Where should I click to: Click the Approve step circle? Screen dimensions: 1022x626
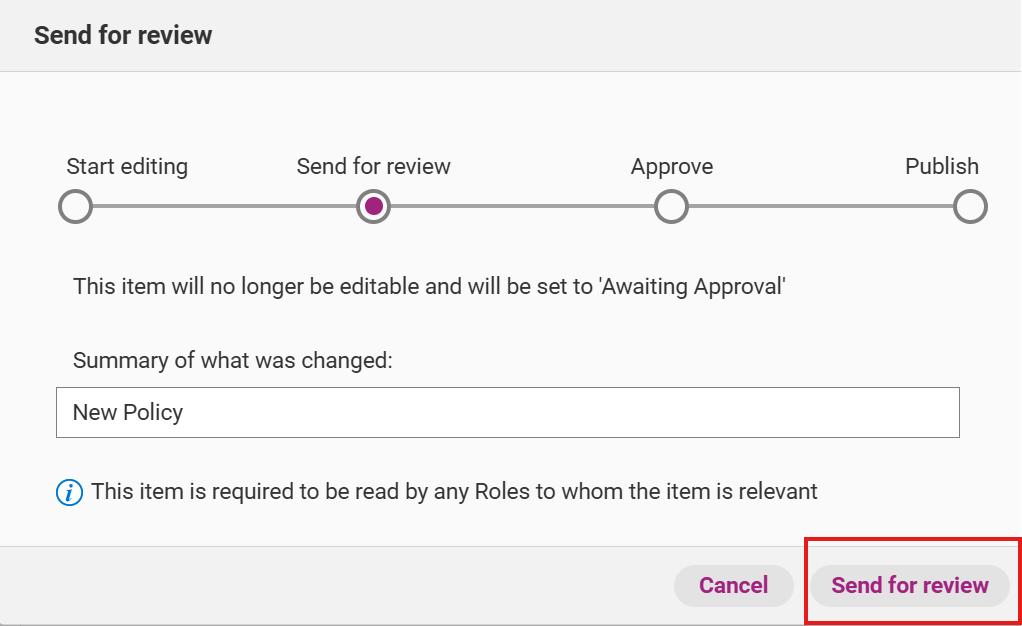click(x=671, y=207)
